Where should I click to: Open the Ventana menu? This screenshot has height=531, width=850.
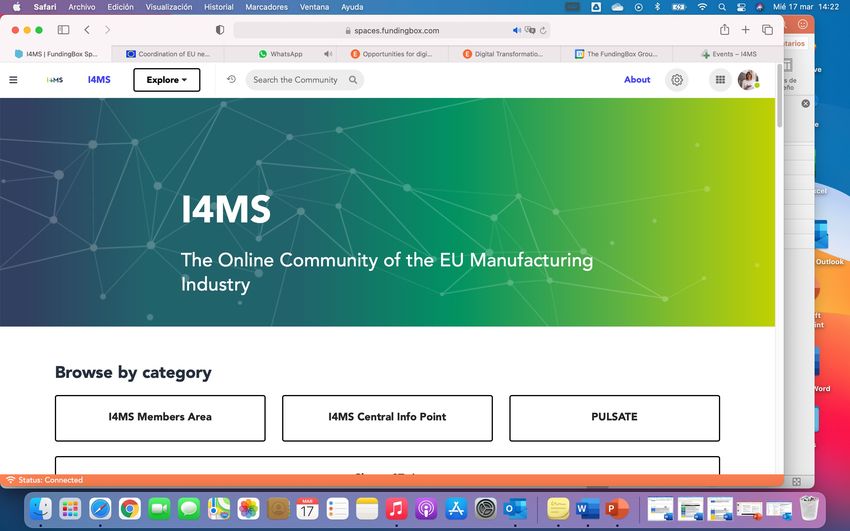click(x=314, y=7)
